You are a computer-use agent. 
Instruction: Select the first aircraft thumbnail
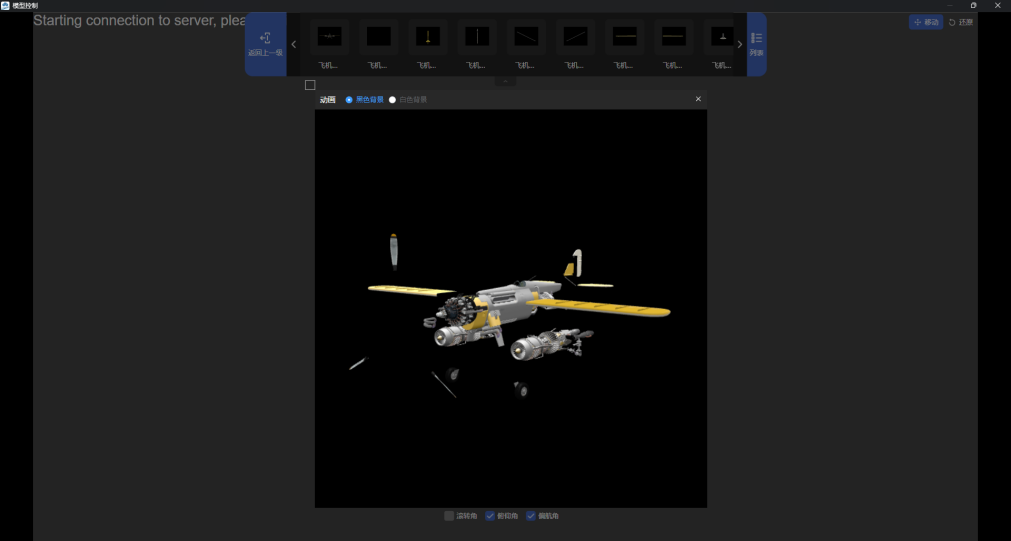[329, 37]
